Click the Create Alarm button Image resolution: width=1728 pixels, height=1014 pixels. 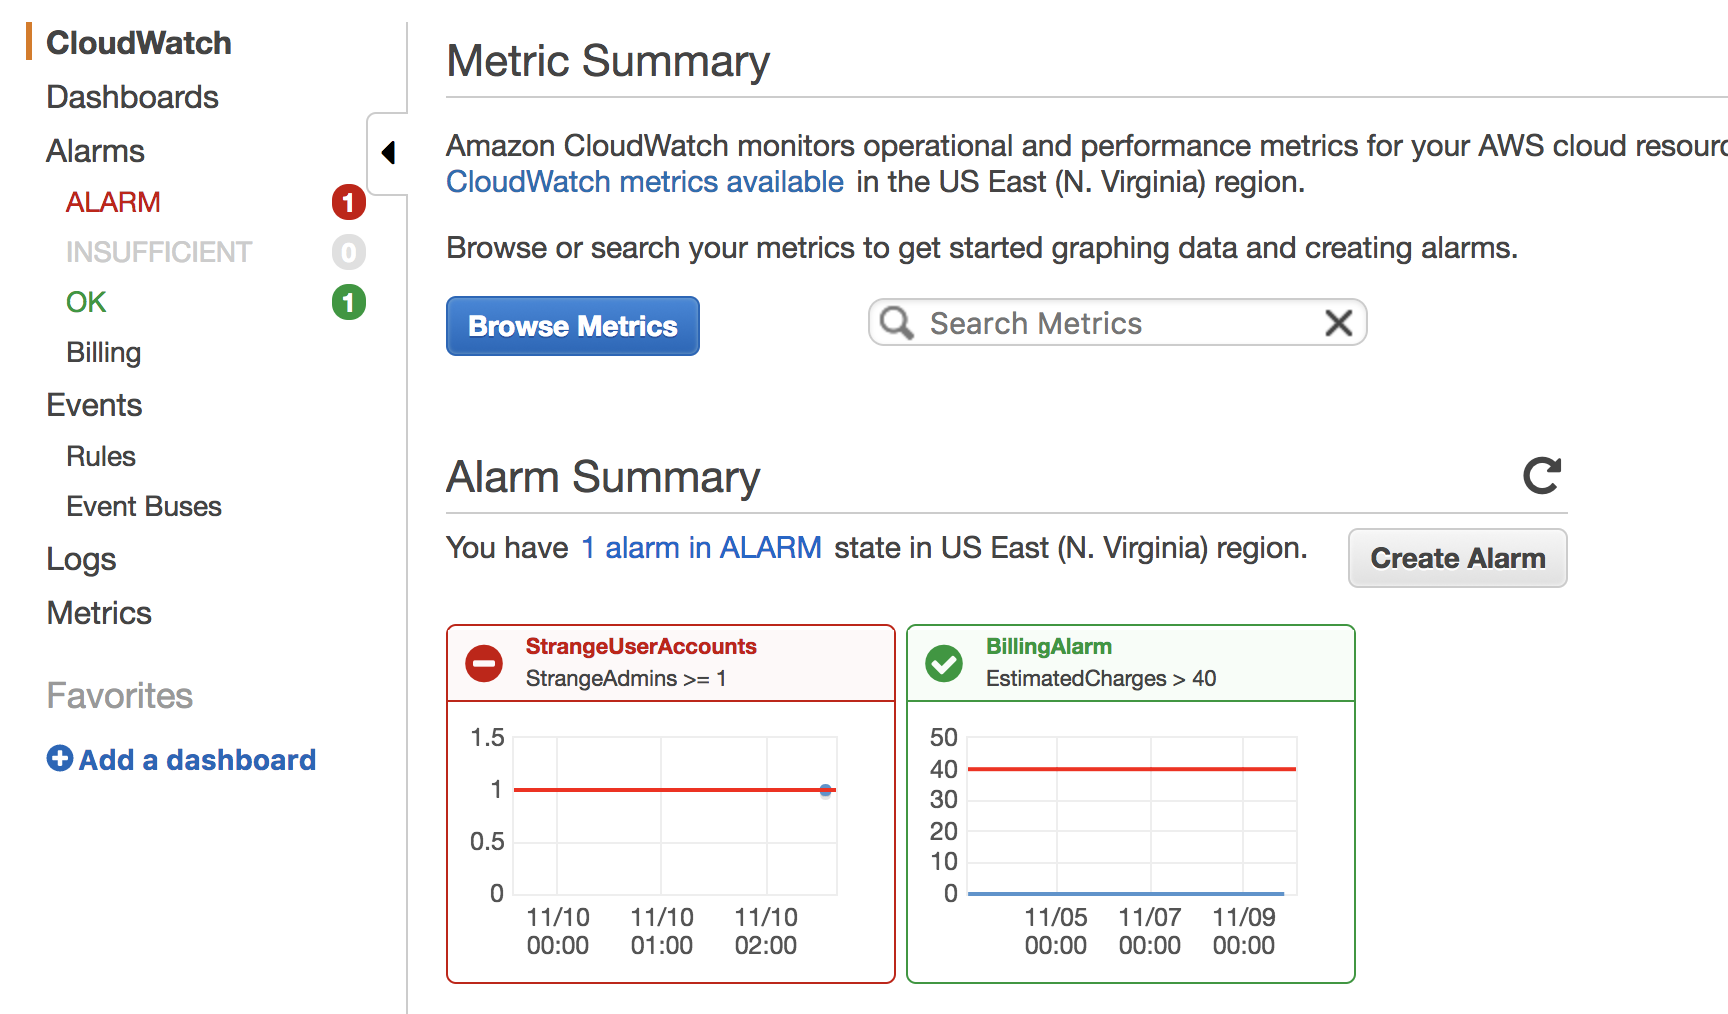[x=1457, y=558]
